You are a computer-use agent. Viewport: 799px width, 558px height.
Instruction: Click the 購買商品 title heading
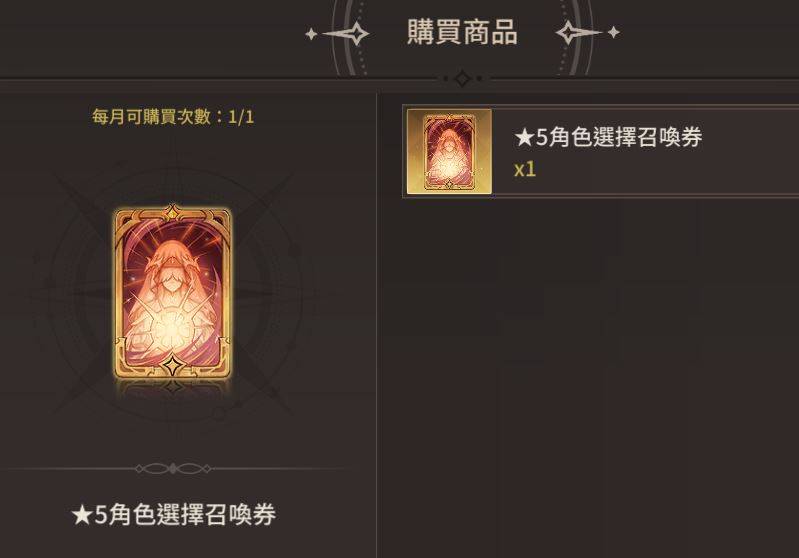[462, 32]
